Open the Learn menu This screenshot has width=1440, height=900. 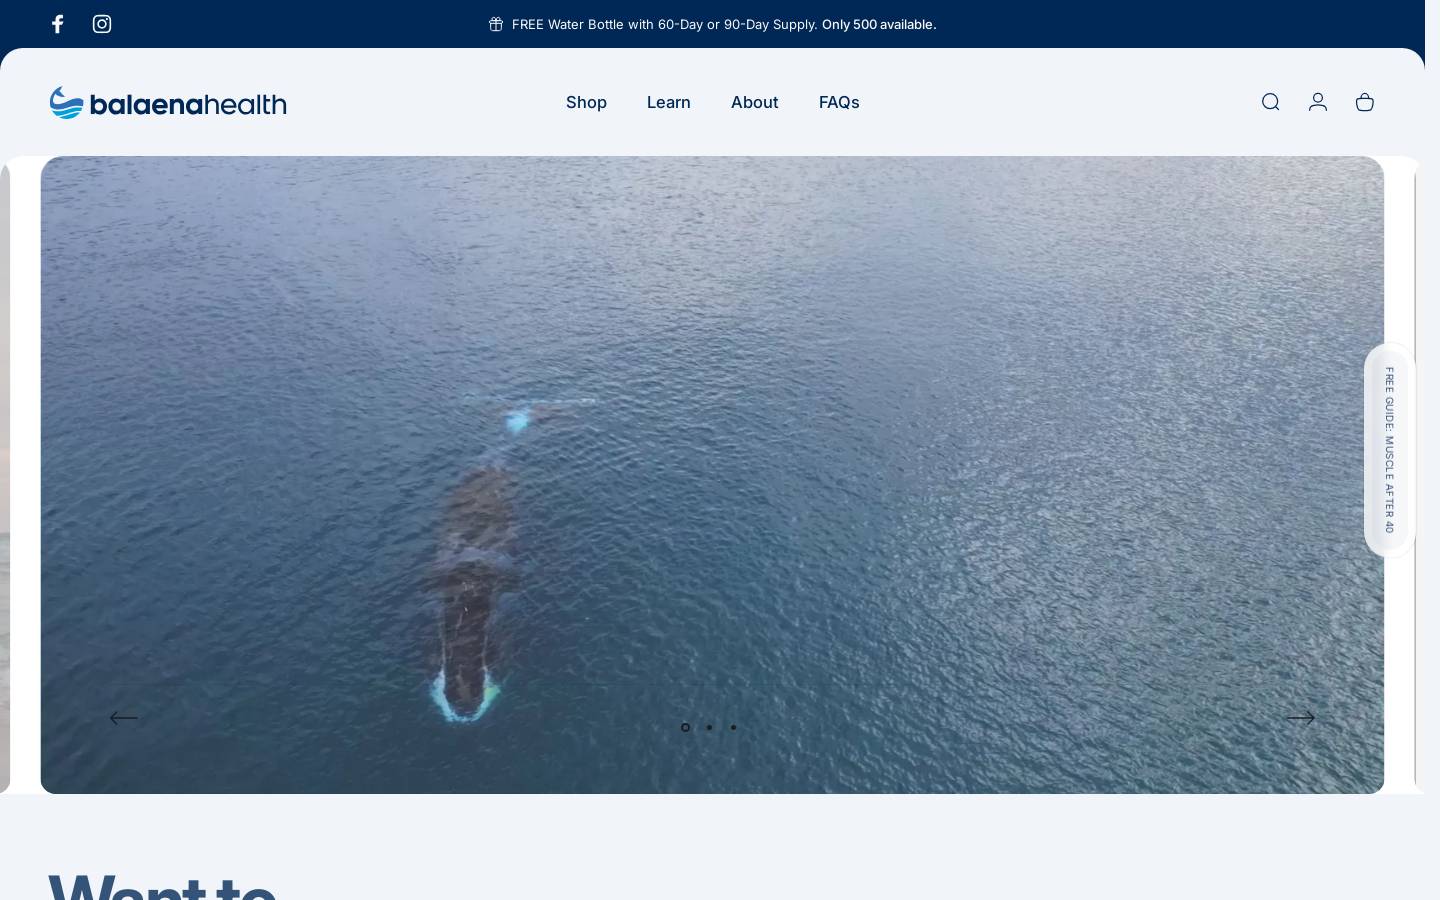669,102
